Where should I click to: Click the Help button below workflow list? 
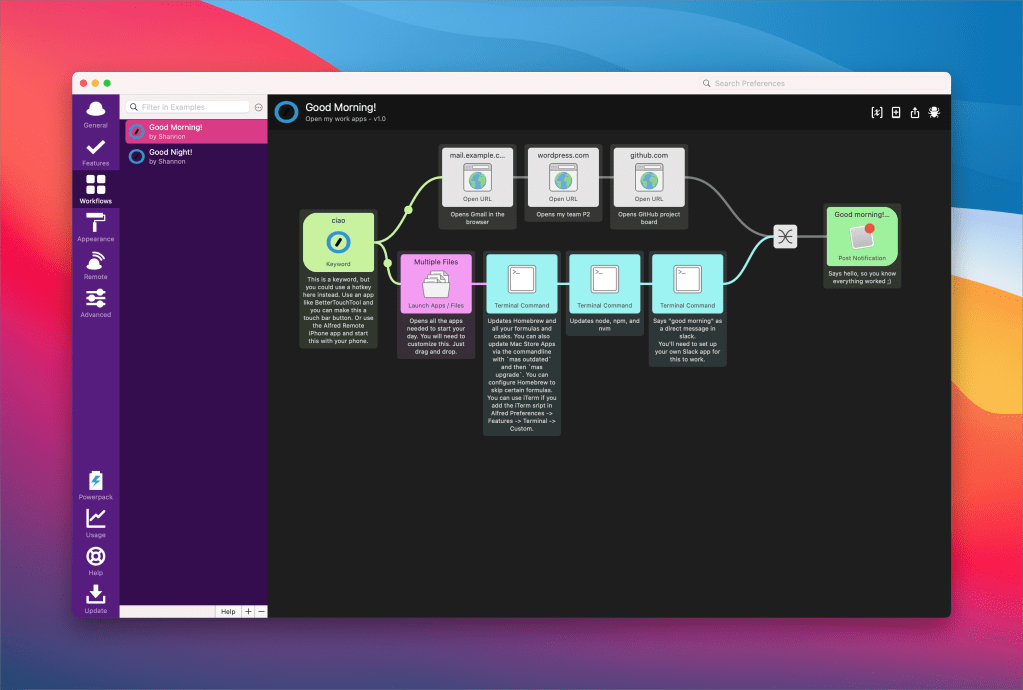(228, 611)
